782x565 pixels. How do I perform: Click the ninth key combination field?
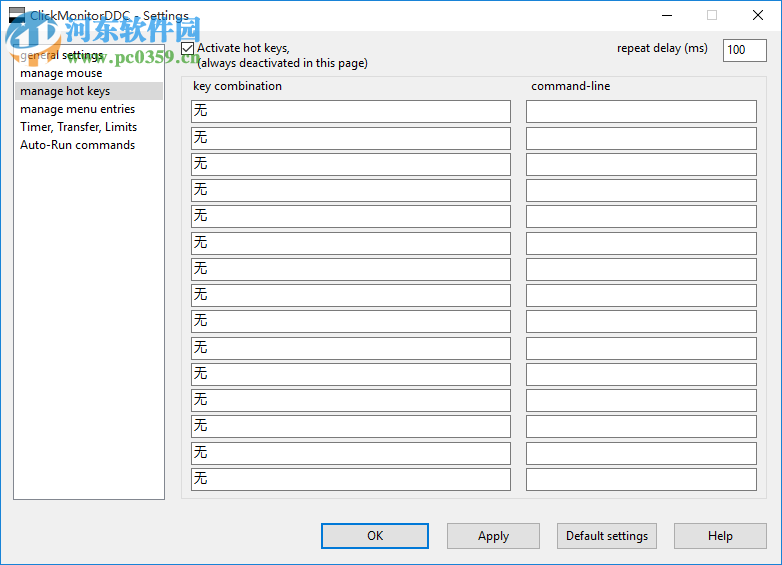pos(351,321)
